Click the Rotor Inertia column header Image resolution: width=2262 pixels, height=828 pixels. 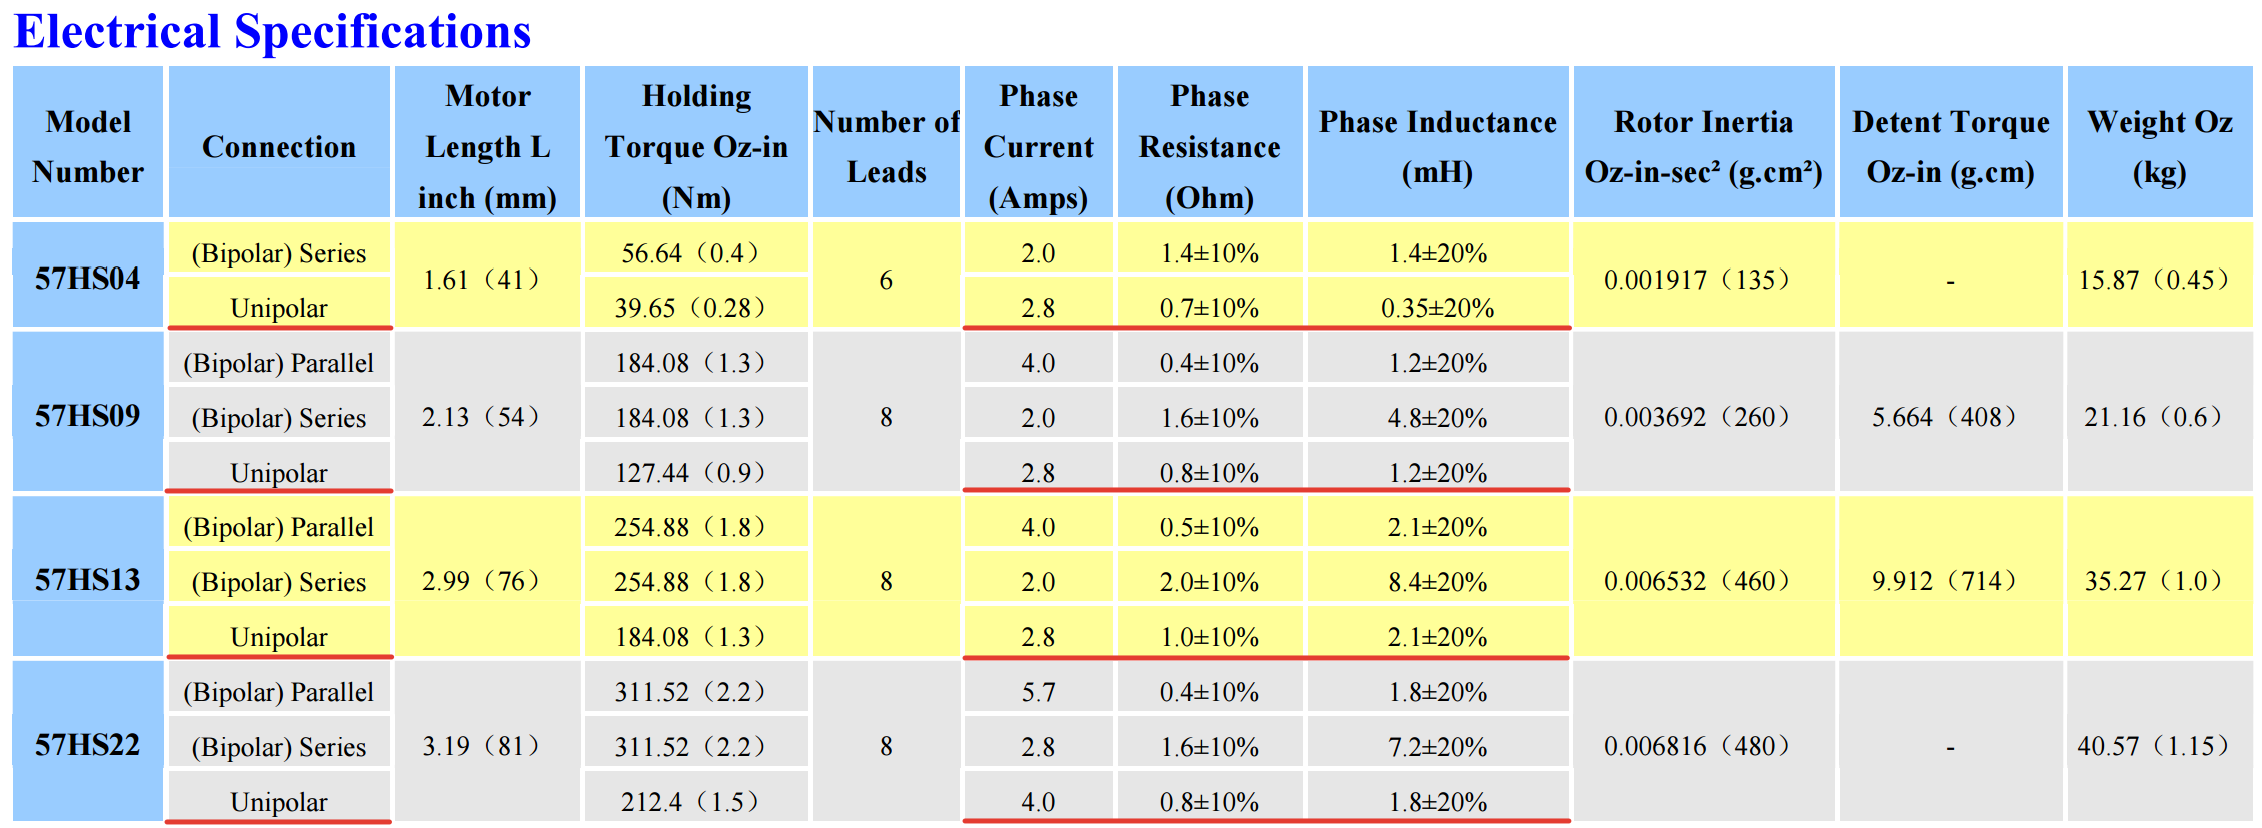tap(1703, 146)
